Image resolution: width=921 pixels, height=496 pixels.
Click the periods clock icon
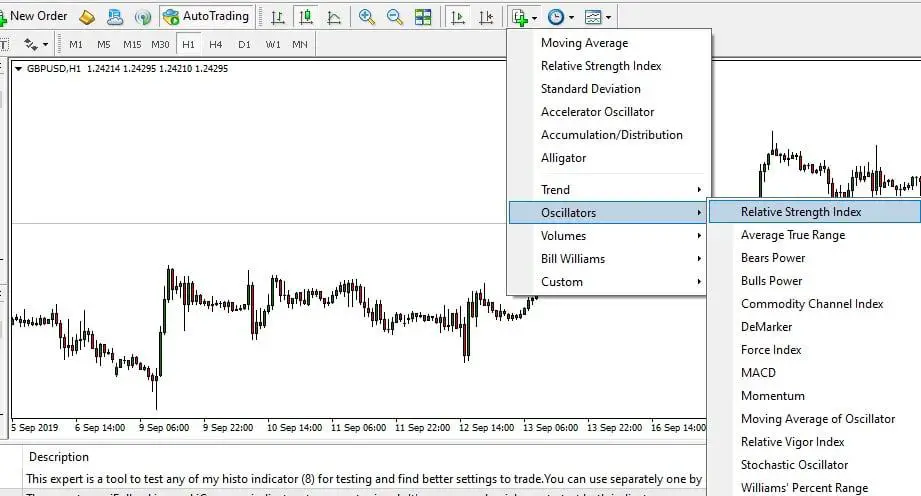[x=556, y=17]
